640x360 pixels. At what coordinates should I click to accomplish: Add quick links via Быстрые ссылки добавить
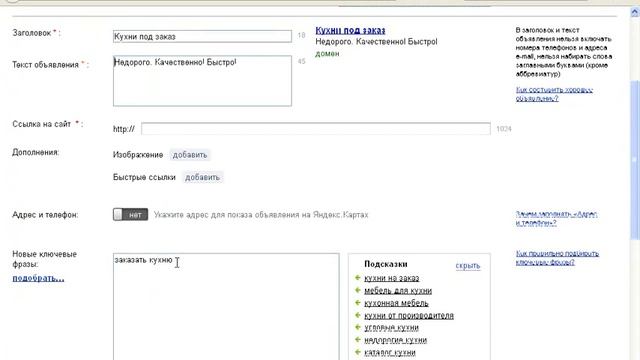point(202,178)
